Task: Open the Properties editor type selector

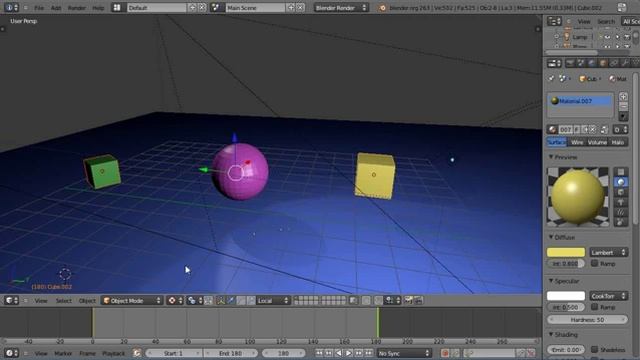Action: [554, 63]
